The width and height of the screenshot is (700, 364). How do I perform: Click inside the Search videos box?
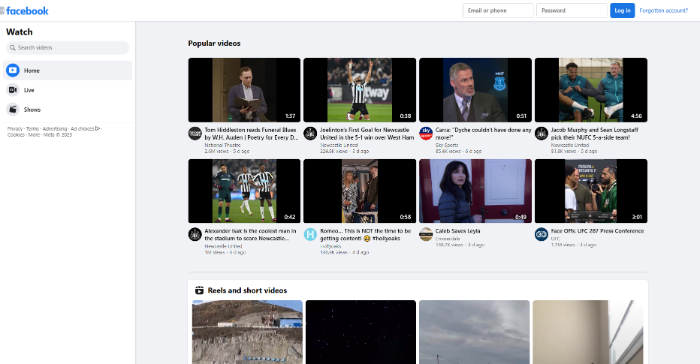(67, 47)
